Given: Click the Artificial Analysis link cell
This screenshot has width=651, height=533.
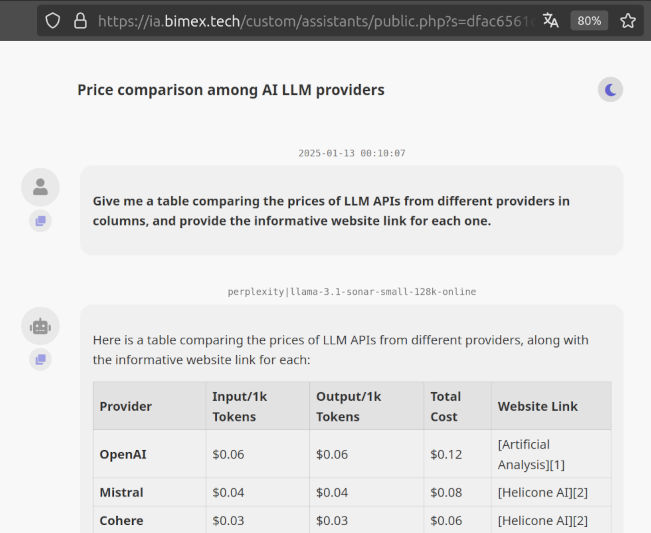Looking at the screenshot, I should coord(551,454).
